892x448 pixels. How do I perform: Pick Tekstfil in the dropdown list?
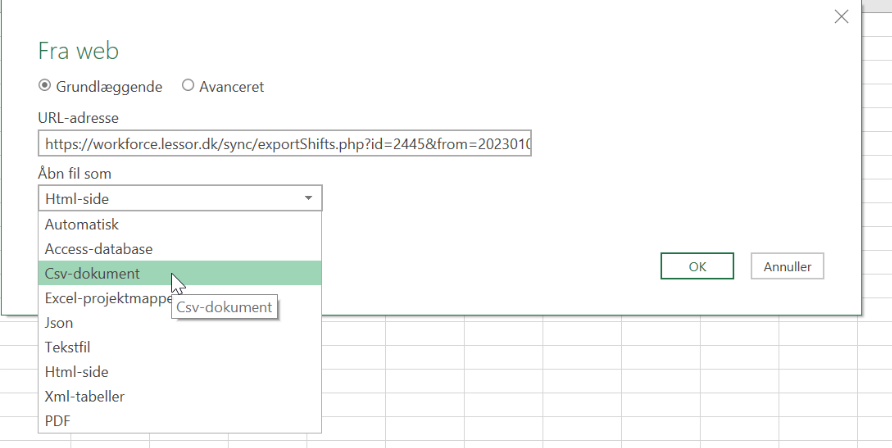coord(68,347)
